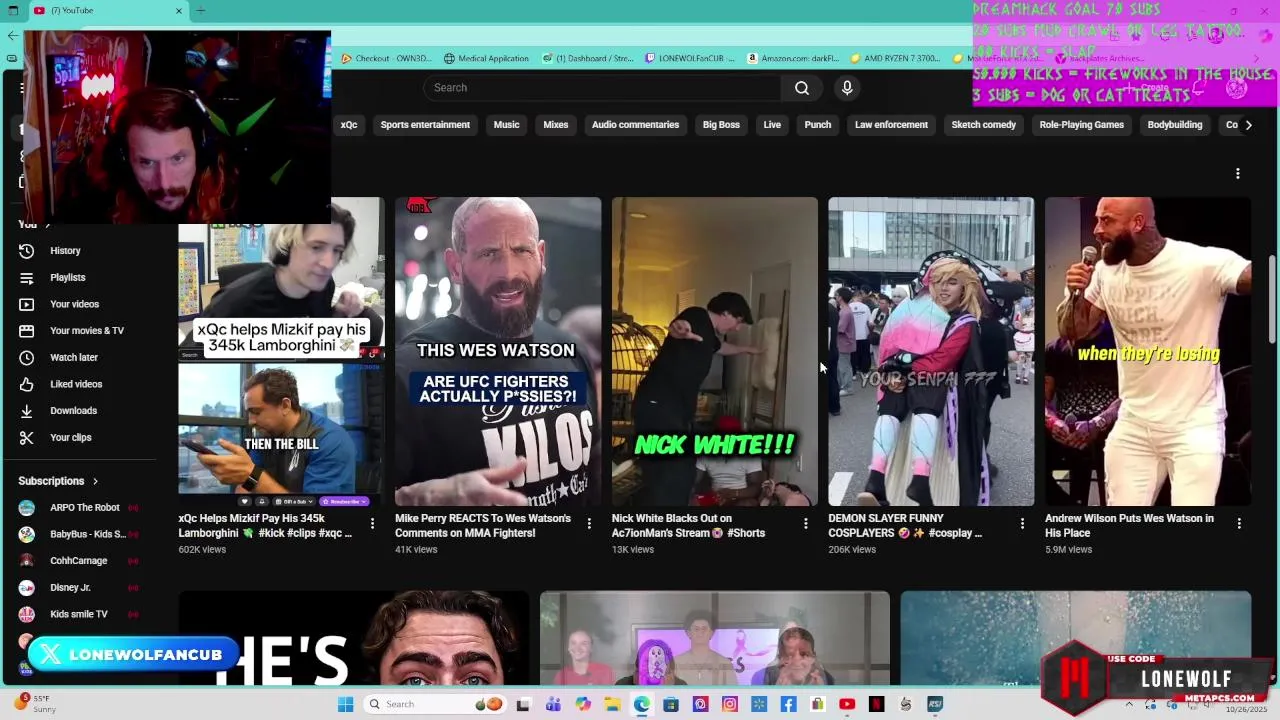Open Task View on the taskbar
The image size is (1280, 720).
coord(523,704)
